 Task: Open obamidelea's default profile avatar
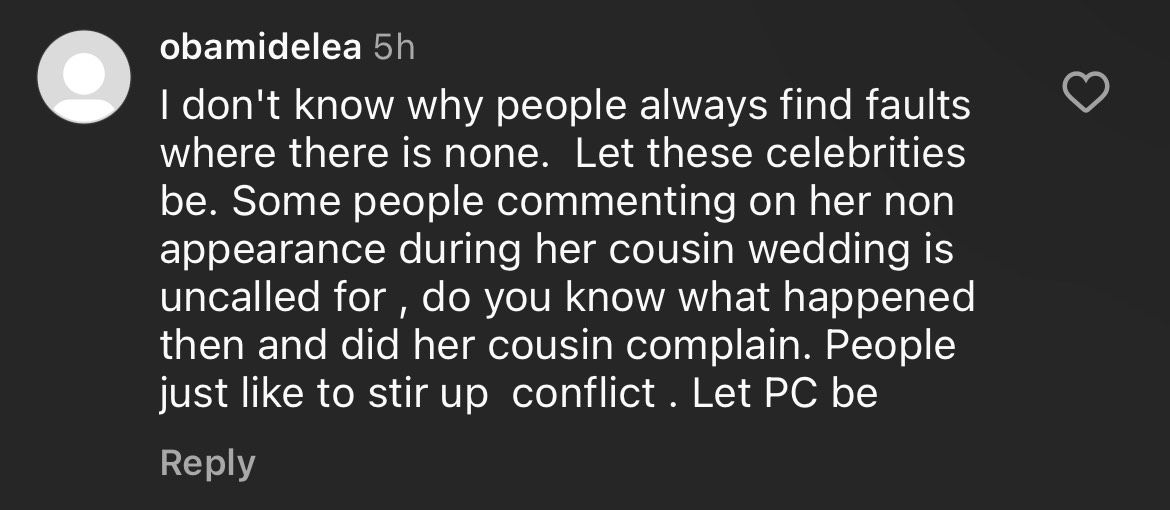click(84, 77)
